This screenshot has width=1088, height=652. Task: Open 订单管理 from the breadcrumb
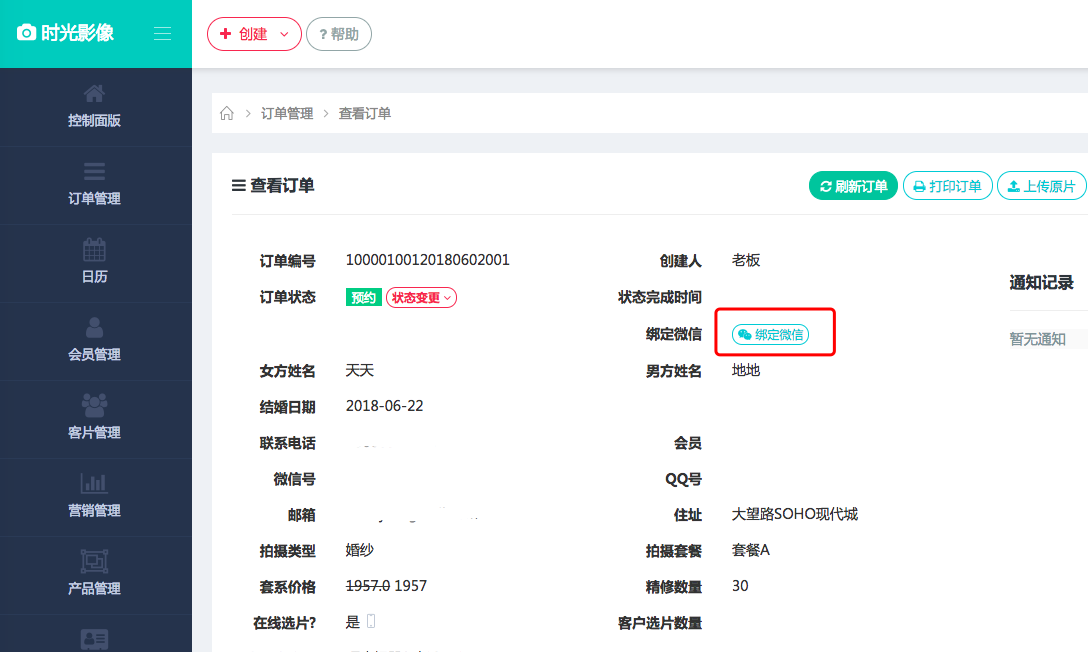[286, 113]
